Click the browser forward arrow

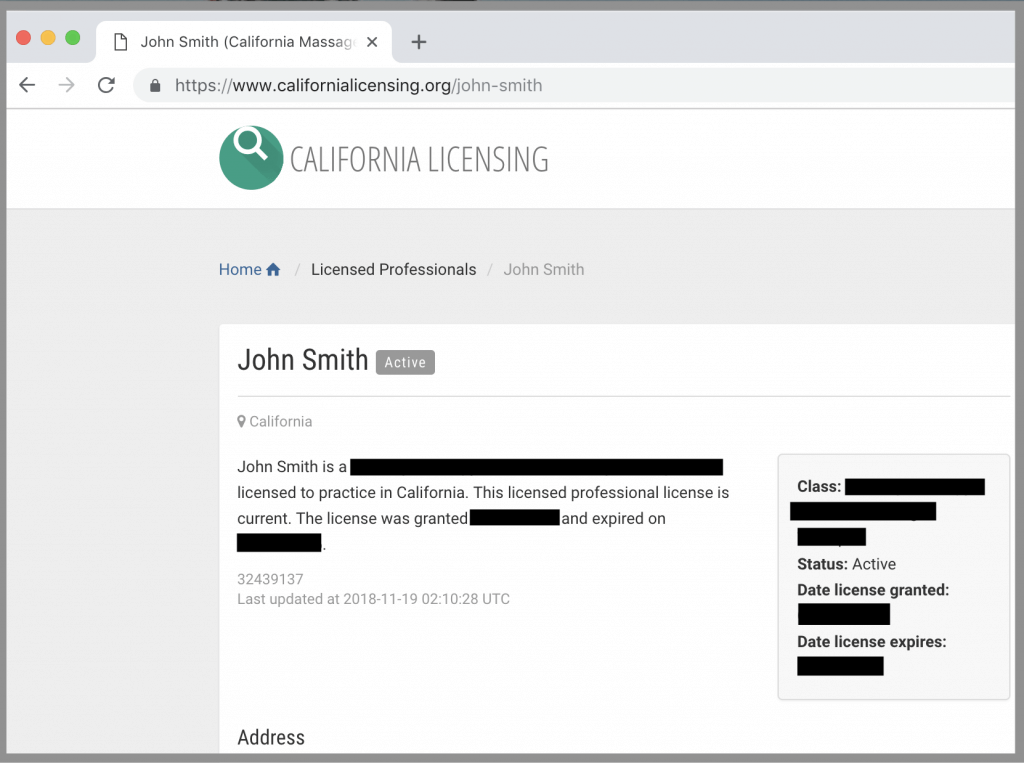(67, 85)
